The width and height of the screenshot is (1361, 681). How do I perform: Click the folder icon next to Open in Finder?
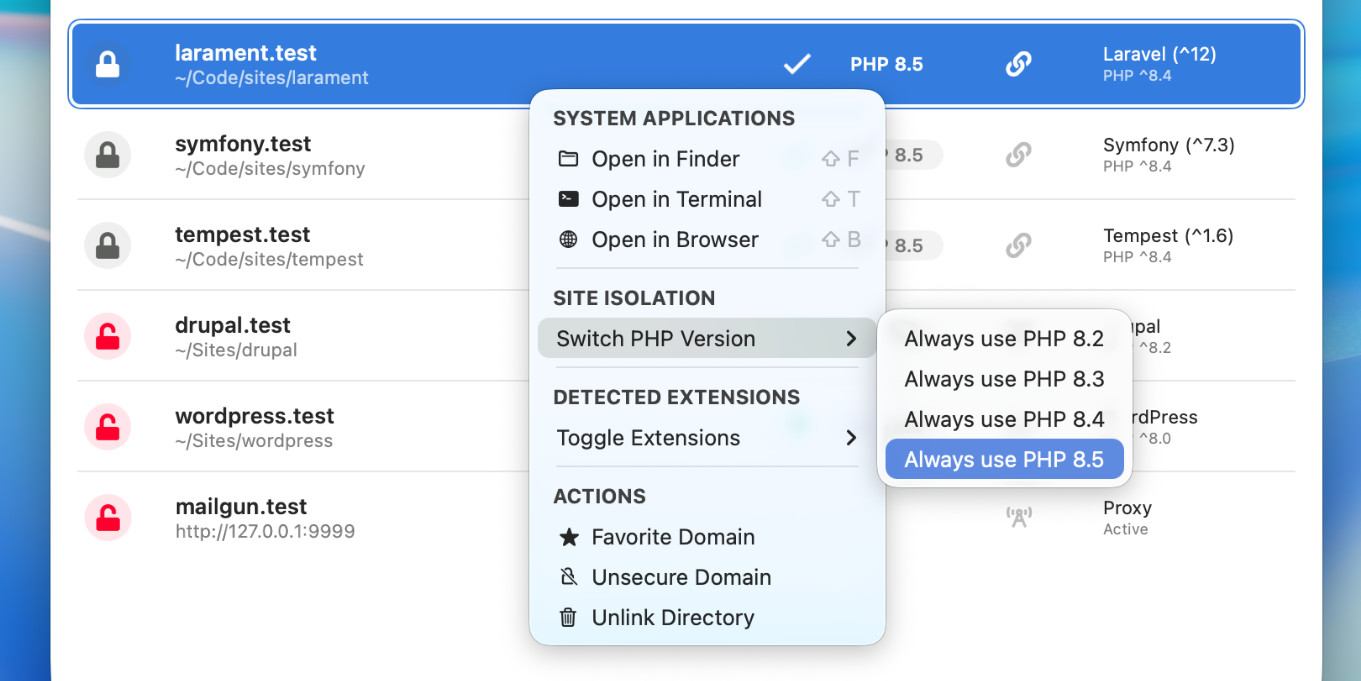[x=568, y=159]
